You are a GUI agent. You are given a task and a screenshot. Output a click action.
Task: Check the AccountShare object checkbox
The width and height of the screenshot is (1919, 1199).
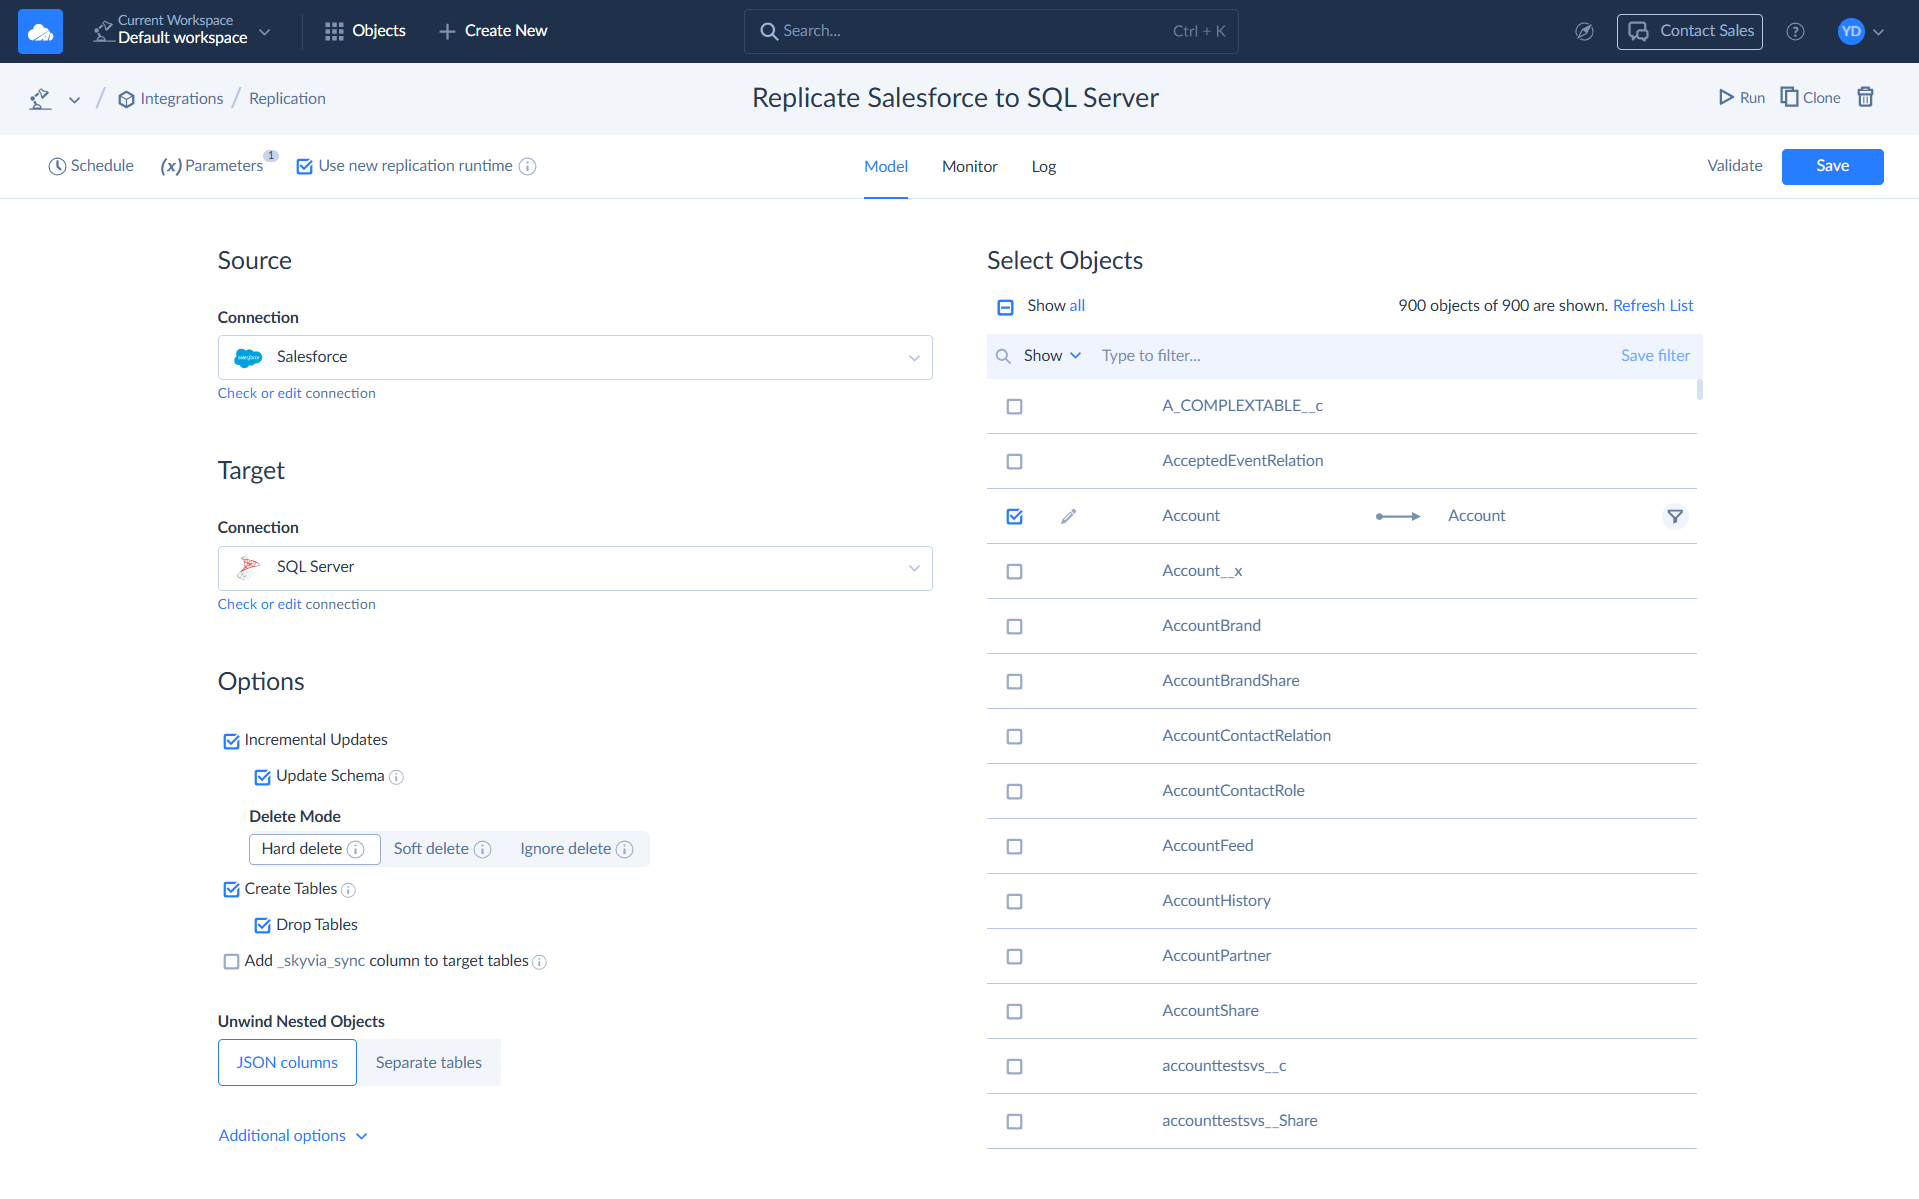click(x=1014, y=1011)
